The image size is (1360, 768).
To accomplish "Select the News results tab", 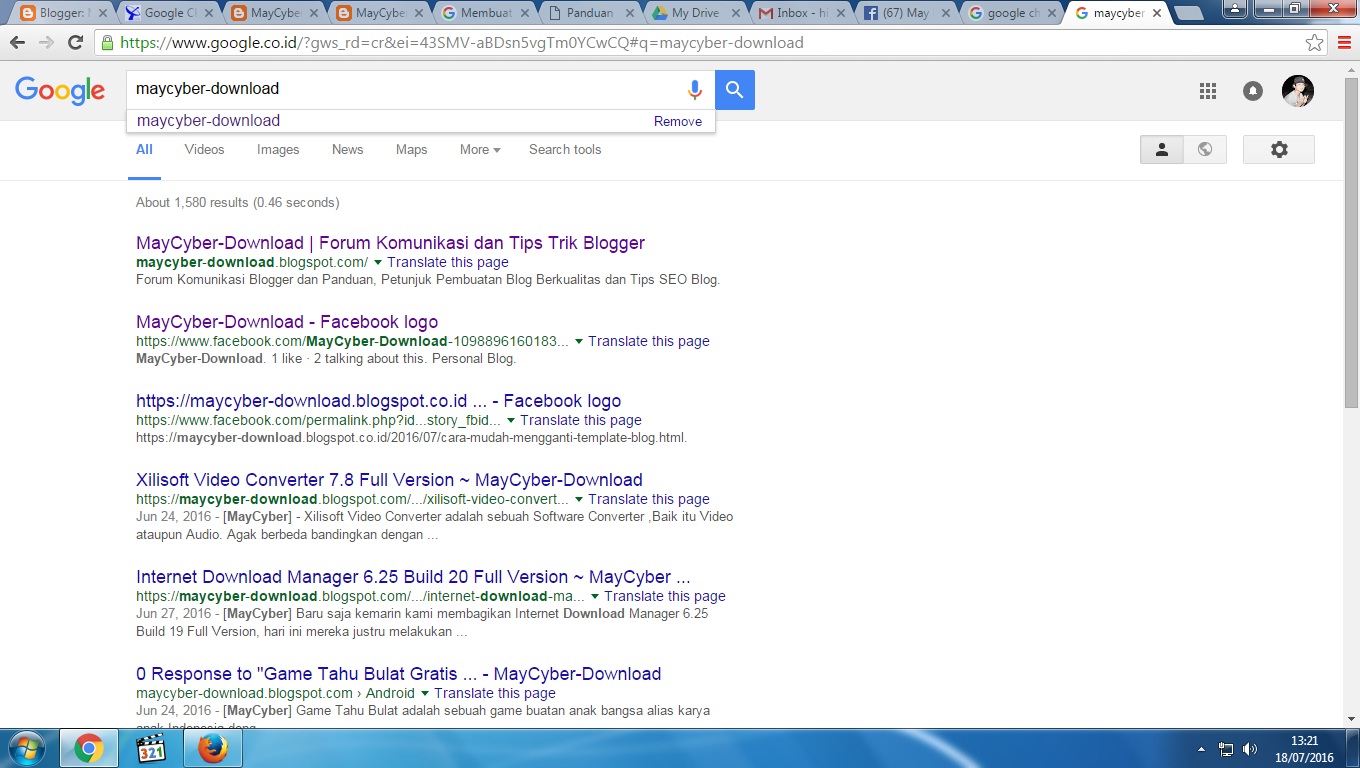I will tap(348, 150).
